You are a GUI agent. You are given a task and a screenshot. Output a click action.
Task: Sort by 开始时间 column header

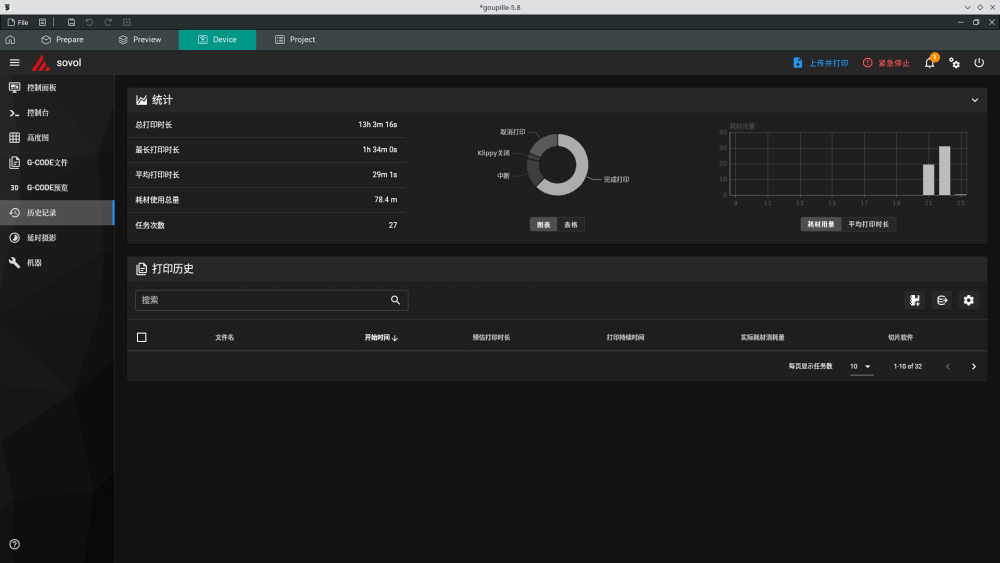381,337
